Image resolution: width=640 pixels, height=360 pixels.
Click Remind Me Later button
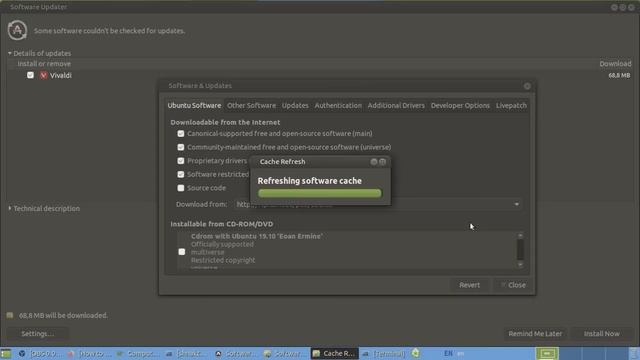tap(535, 334)
